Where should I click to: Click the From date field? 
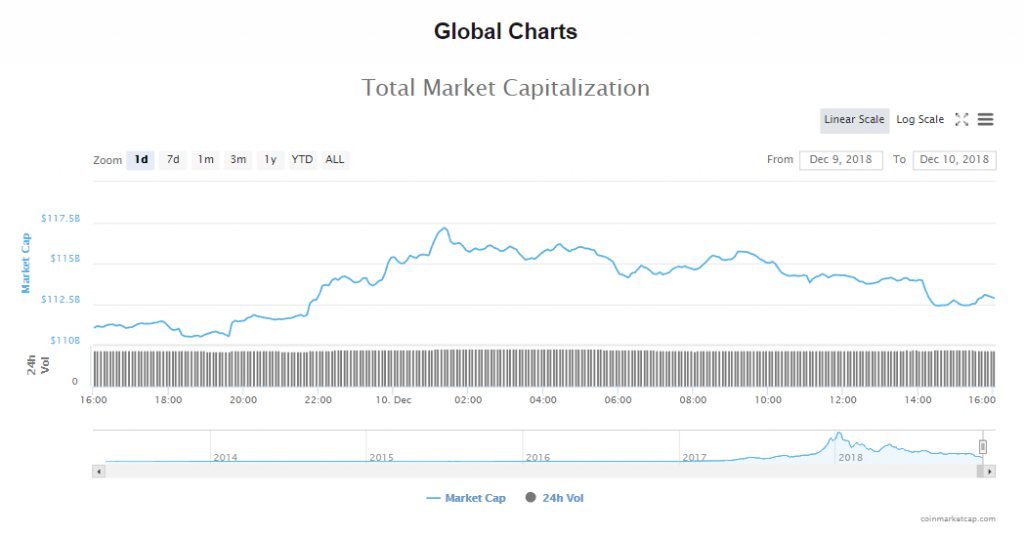(x=840, y=160)
